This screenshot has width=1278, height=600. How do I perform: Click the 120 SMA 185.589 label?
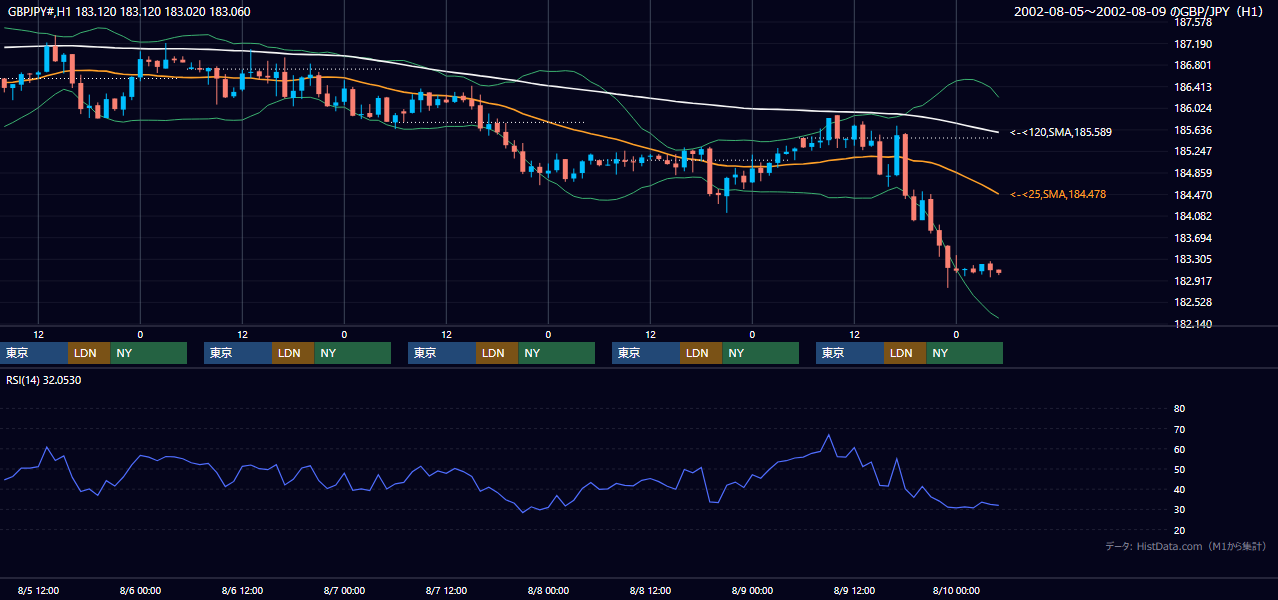point(1061,132)
